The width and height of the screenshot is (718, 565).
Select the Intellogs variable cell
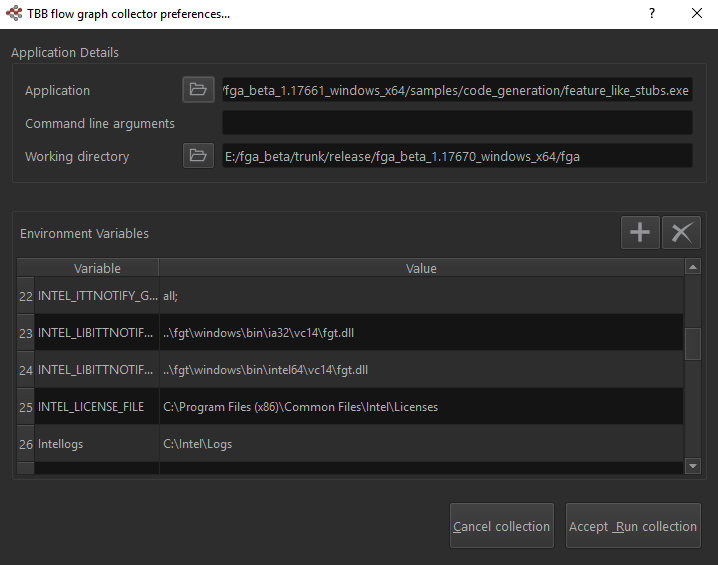pyautogui.click(x=96, y=444)
